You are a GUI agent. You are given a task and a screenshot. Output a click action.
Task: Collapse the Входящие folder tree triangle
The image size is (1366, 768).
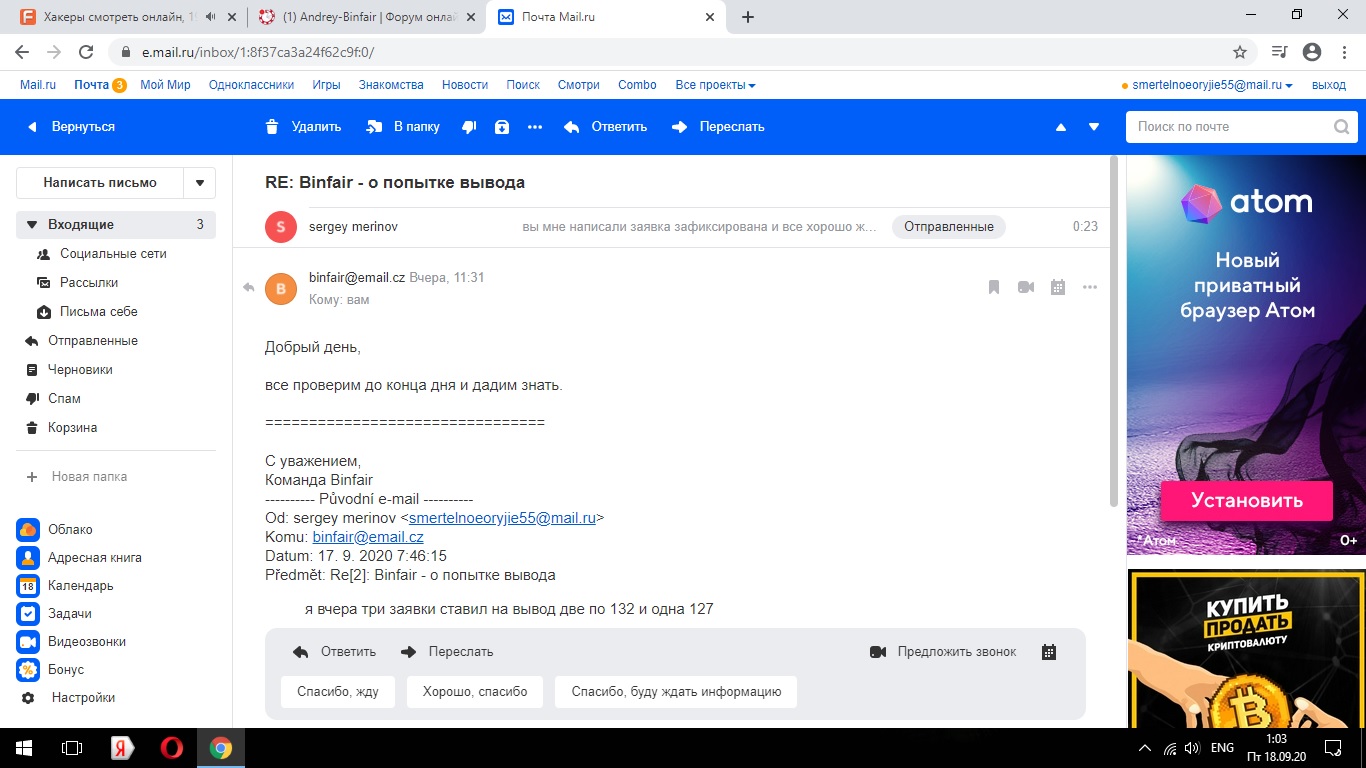32,225
